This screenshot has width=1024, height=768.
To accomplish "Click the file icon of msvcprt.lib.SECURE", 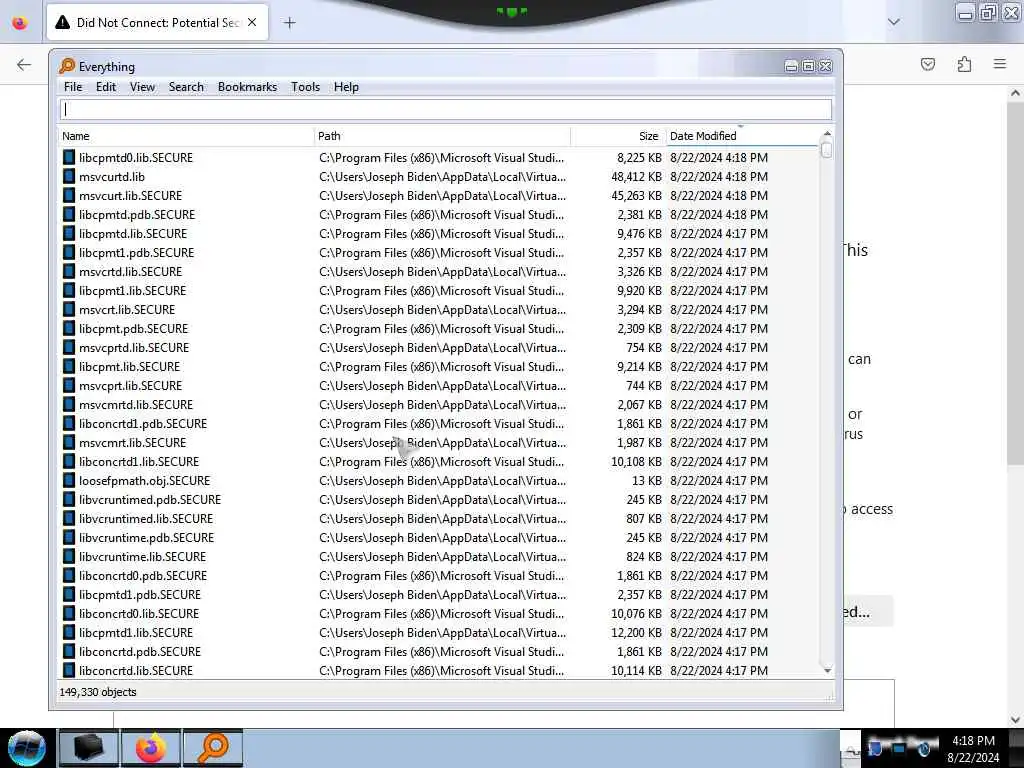I will [x=69, y=385].
